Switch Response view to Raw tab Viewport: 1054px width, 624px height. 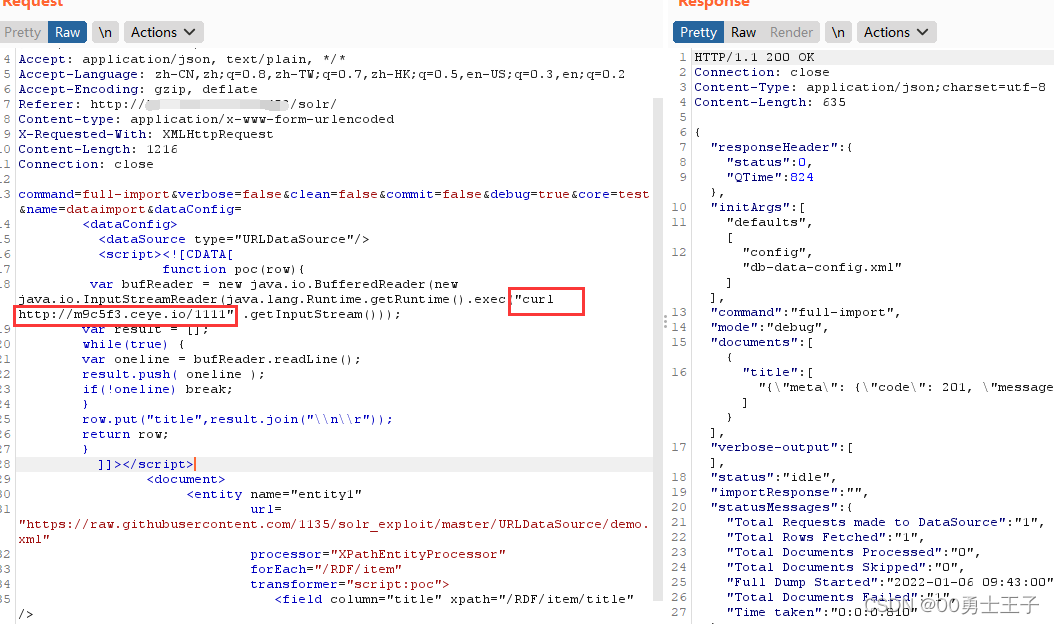point(743,32)
